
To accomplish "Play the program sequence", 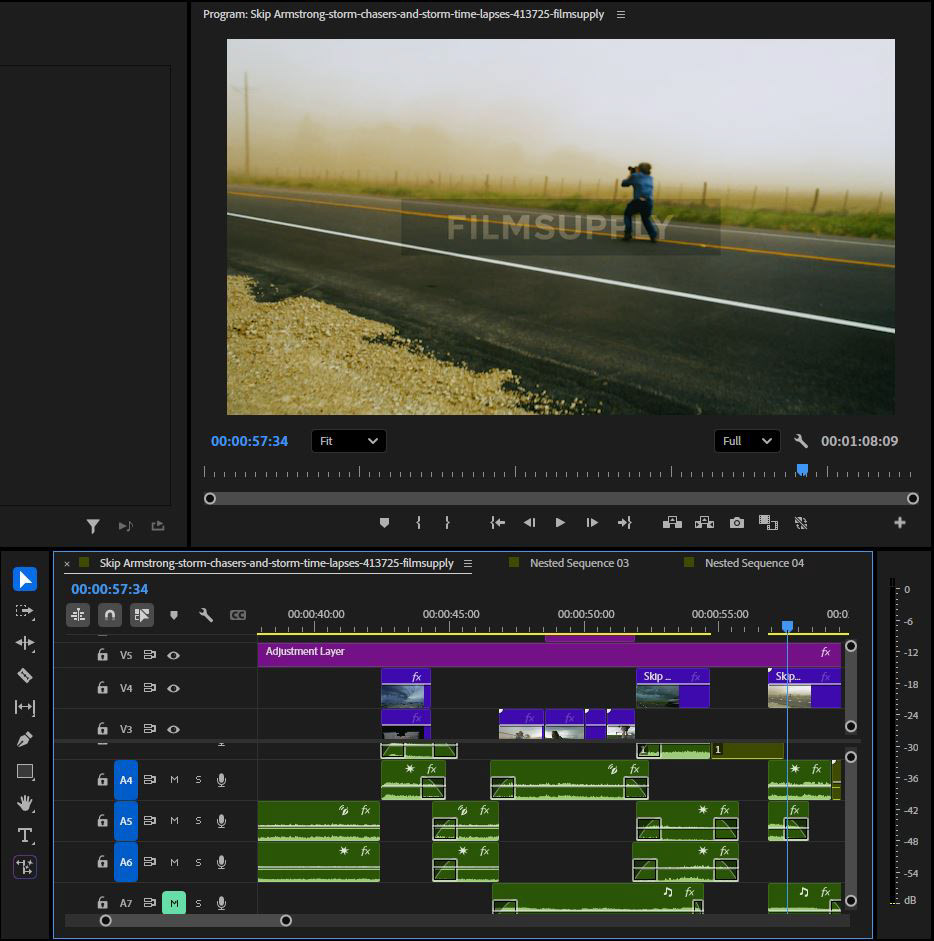I will pyautogui.click(x=560, y=523).
